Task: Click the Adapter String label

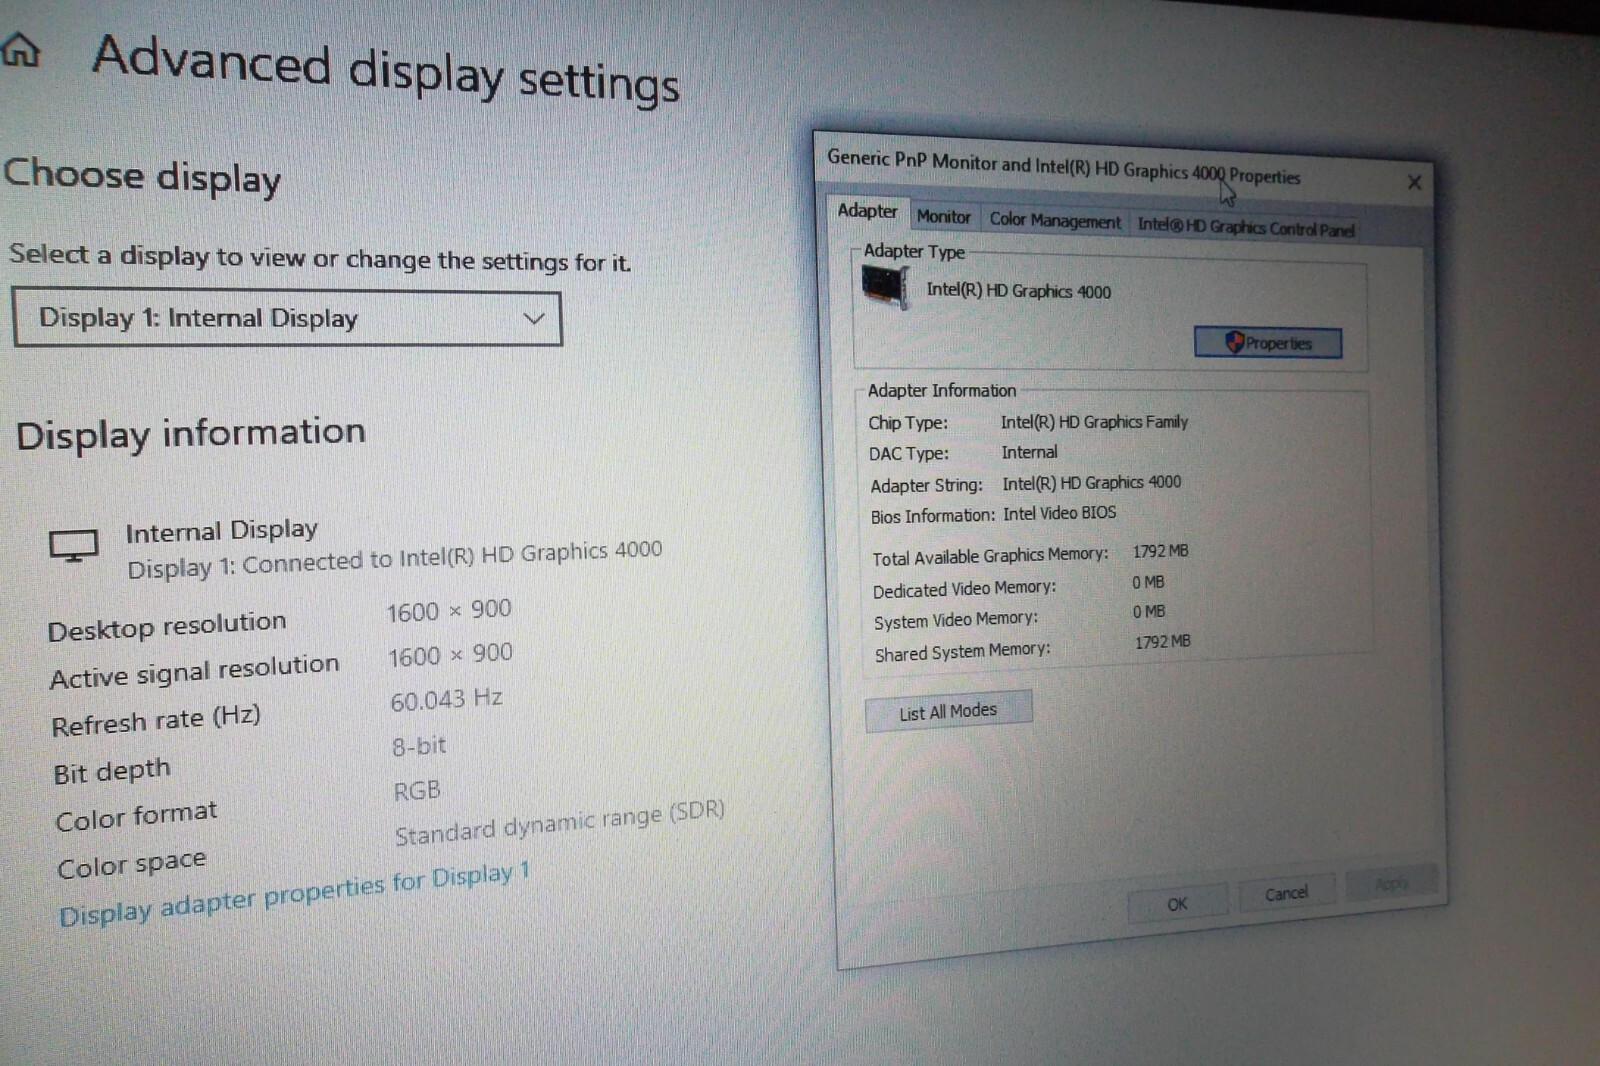Action: pos(926,485)
